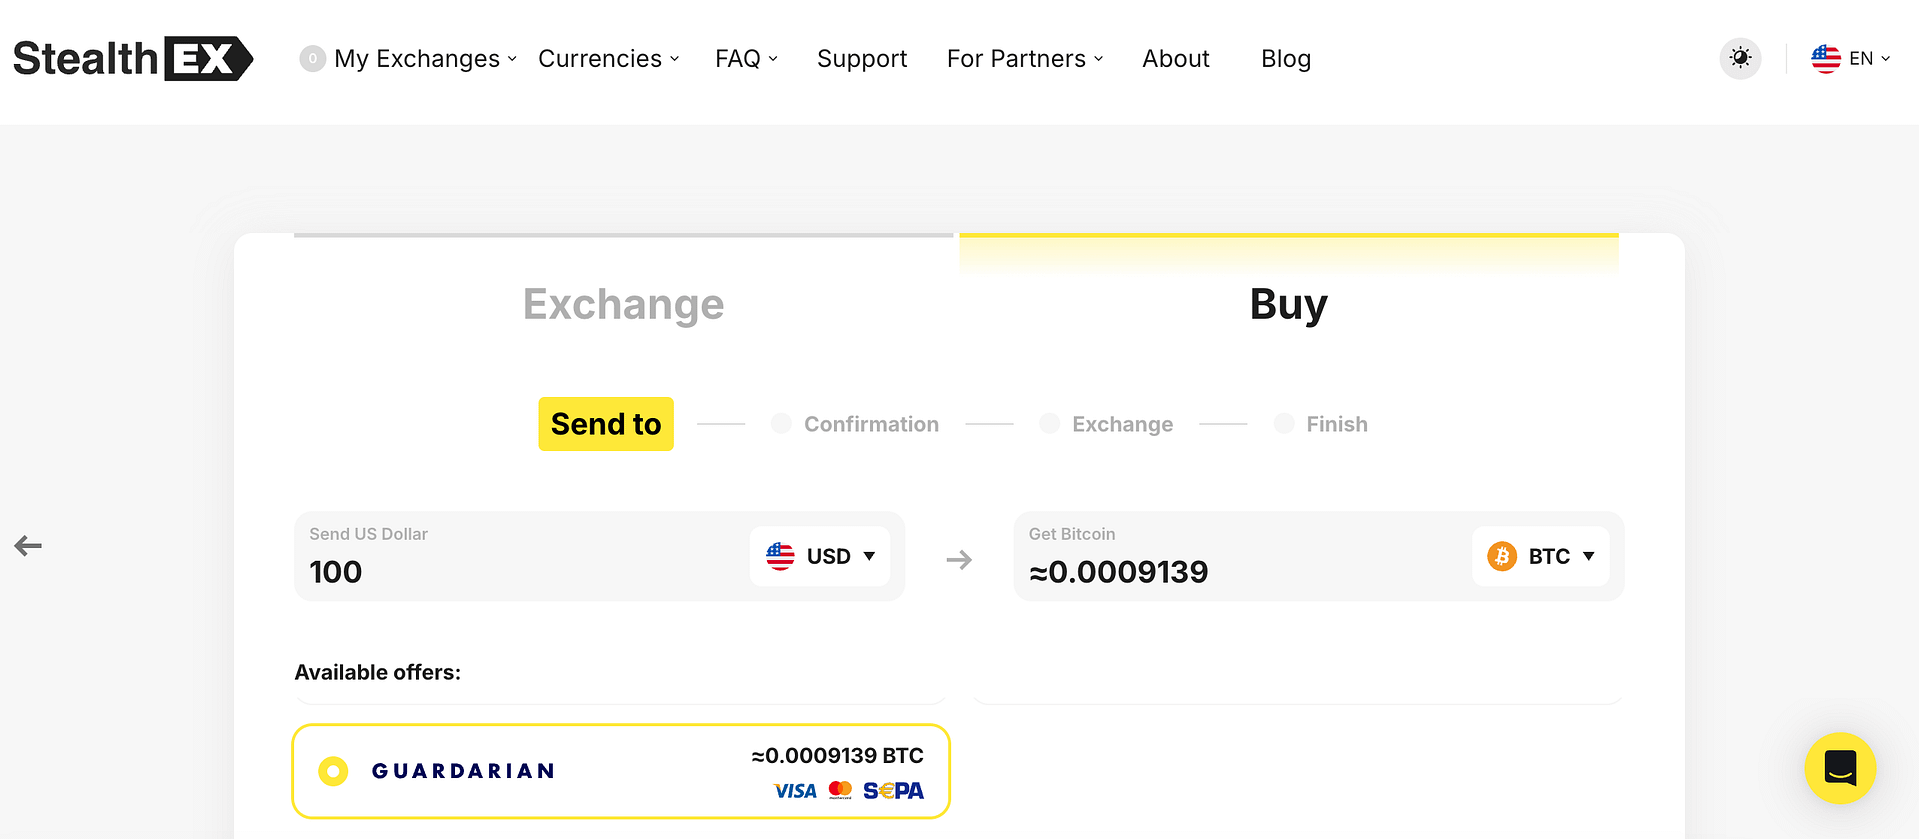The width and height of the screenshot is (1919, 839).
Task: Go to the Blog page
Action: 1286,59
